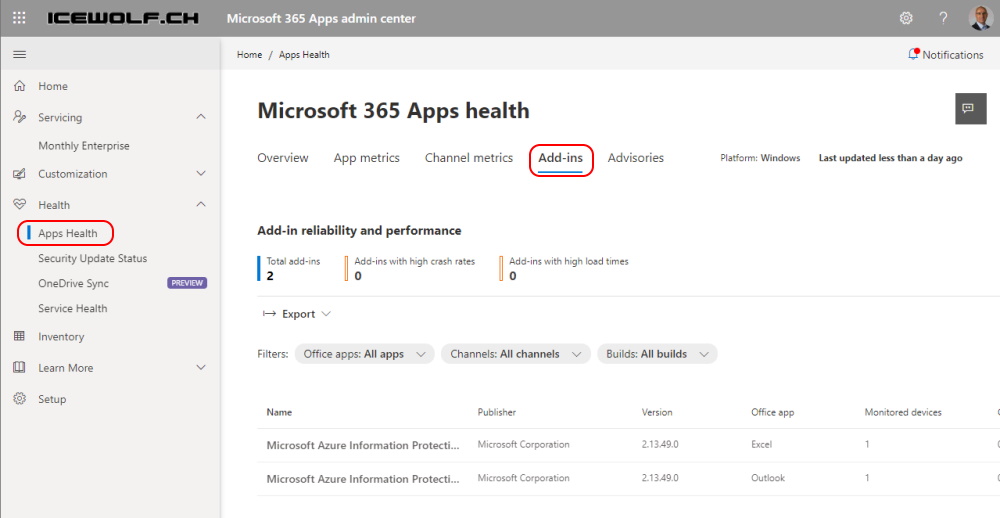This screenshot has height=518, width=1000.
Task: Collapse the Servicing section chevron
Action: [201, 117]
